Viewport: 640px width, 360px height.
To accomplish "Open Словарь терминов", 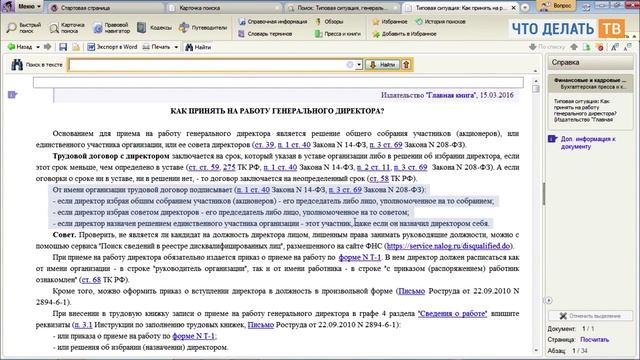I will pos(265,34).
